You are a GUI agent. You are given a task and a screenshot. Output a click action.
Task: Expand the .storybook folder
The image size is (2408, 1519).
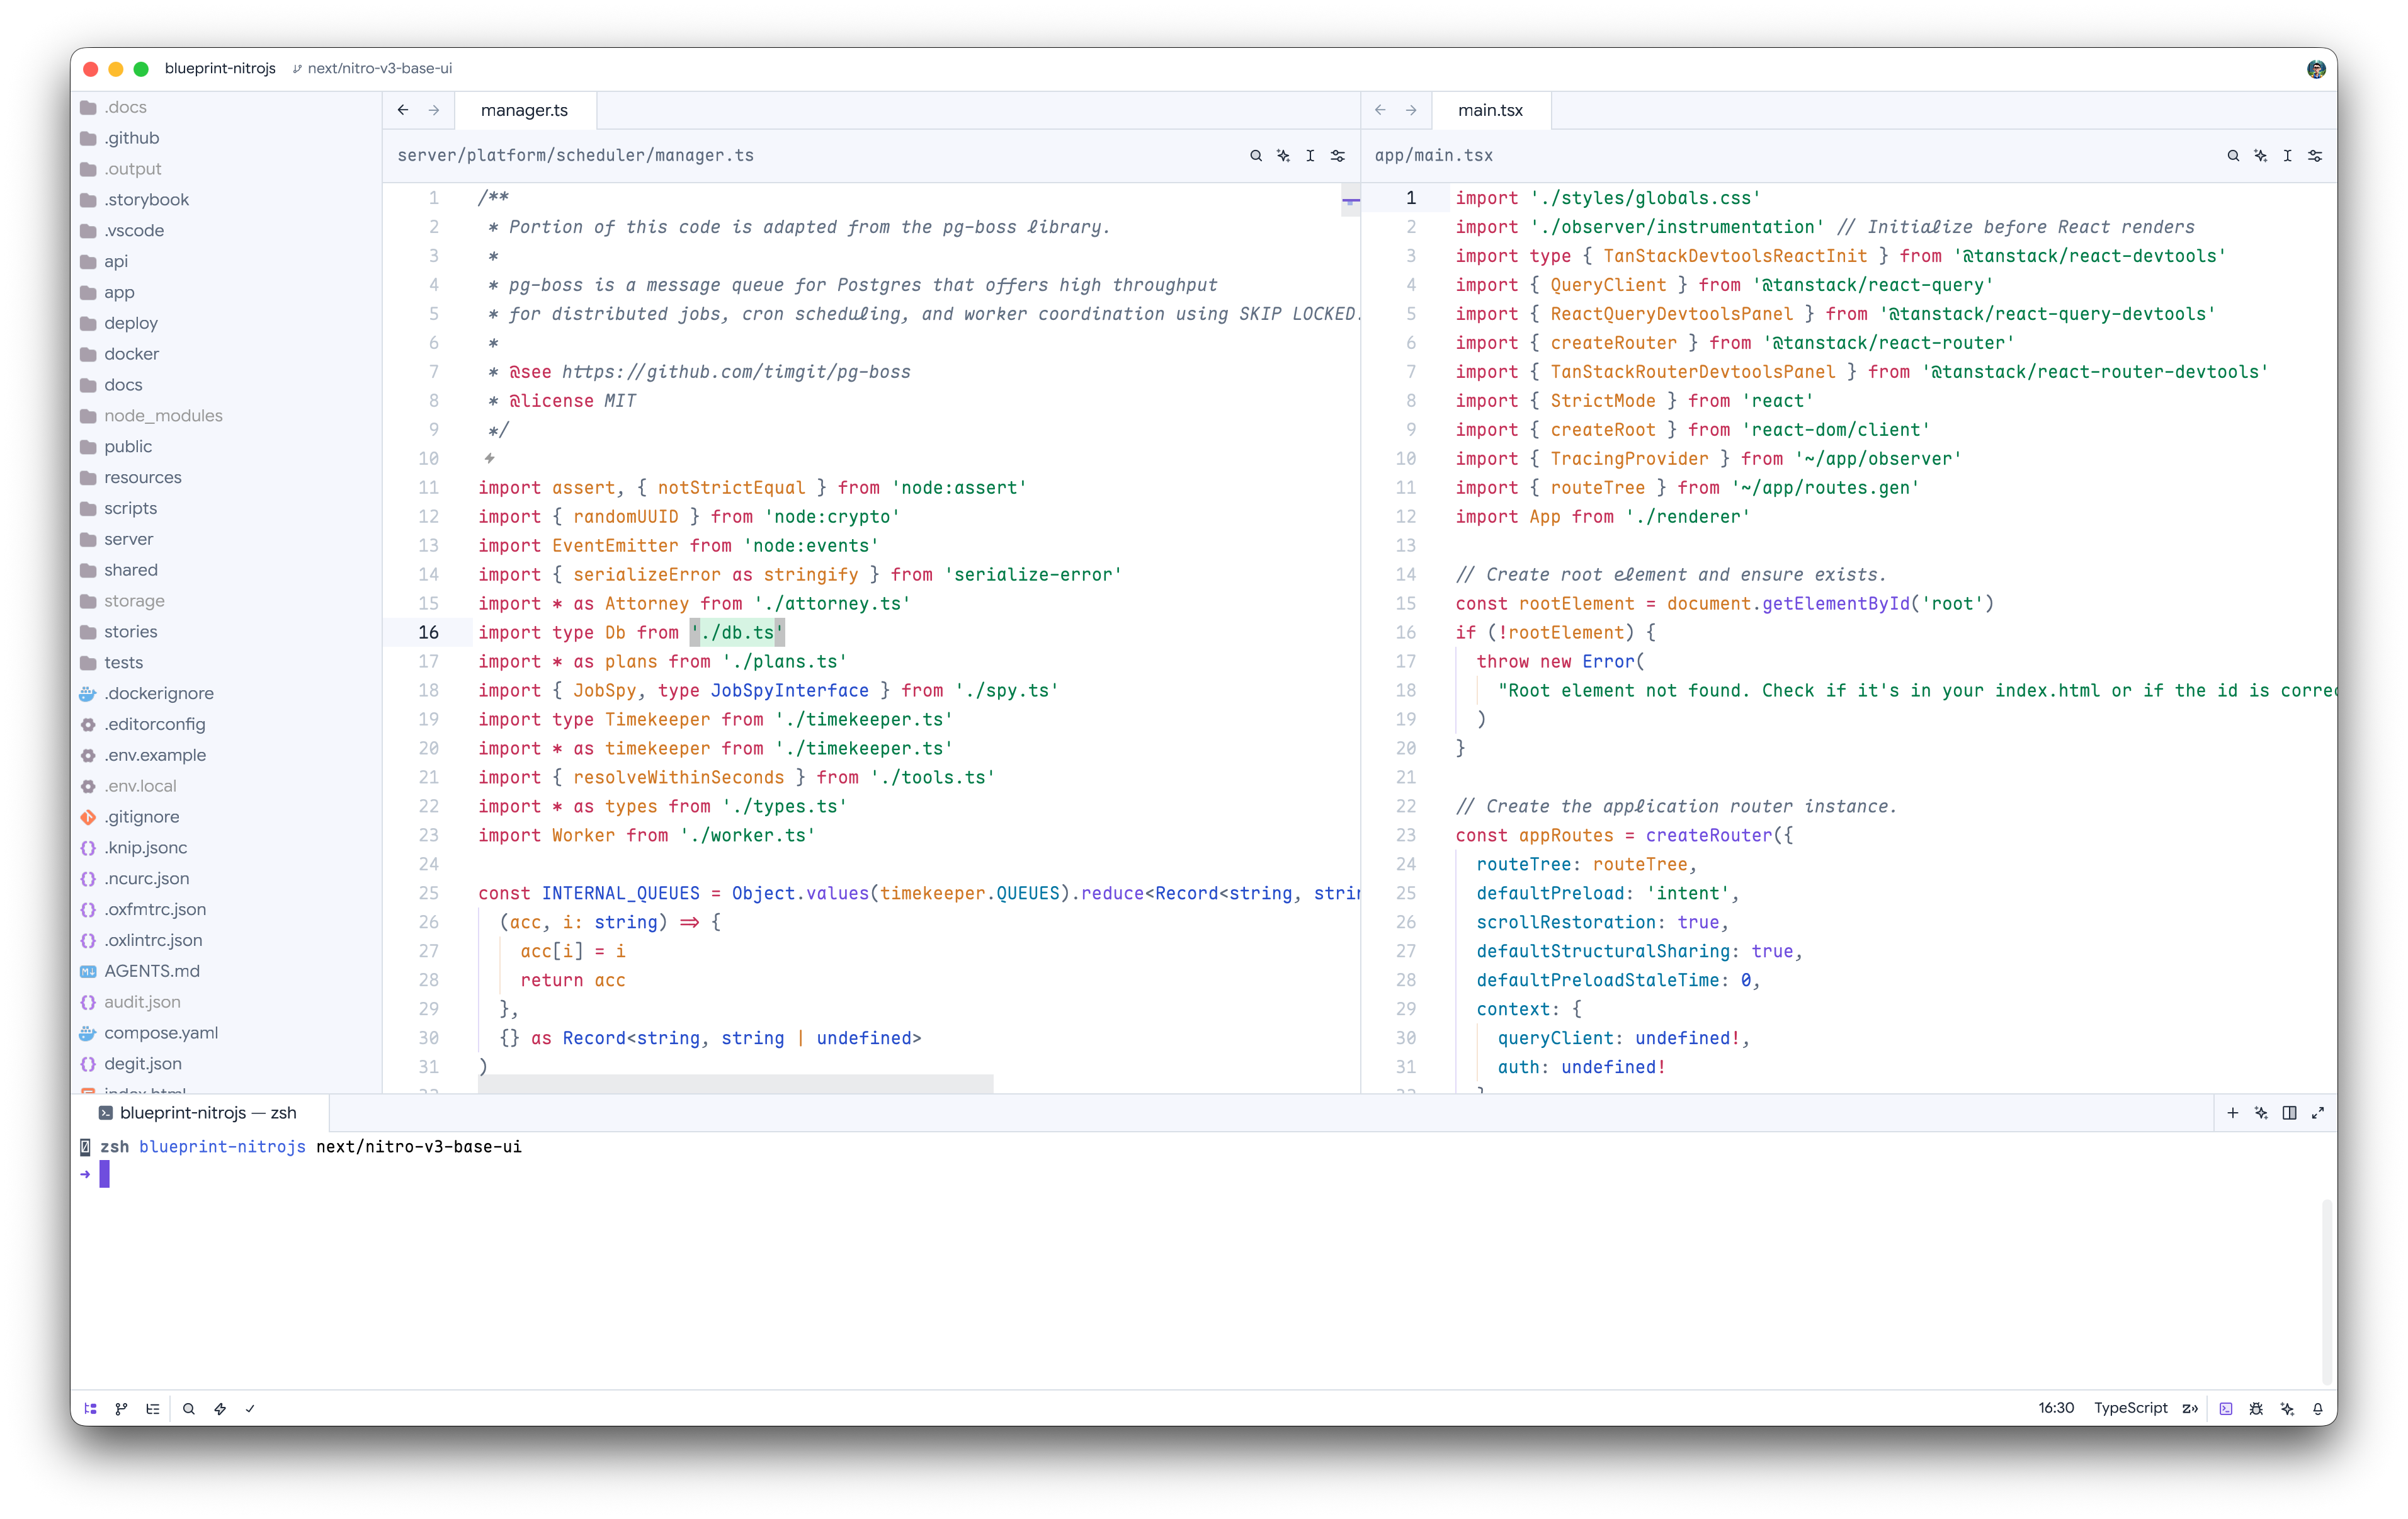226,200
